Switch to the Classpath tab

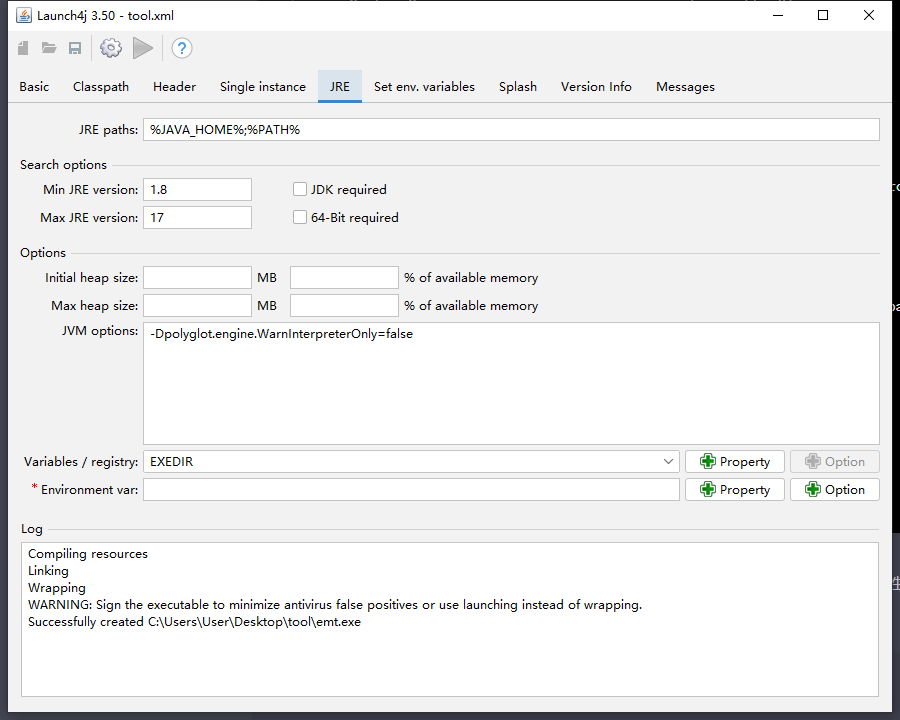click(101, 87)
